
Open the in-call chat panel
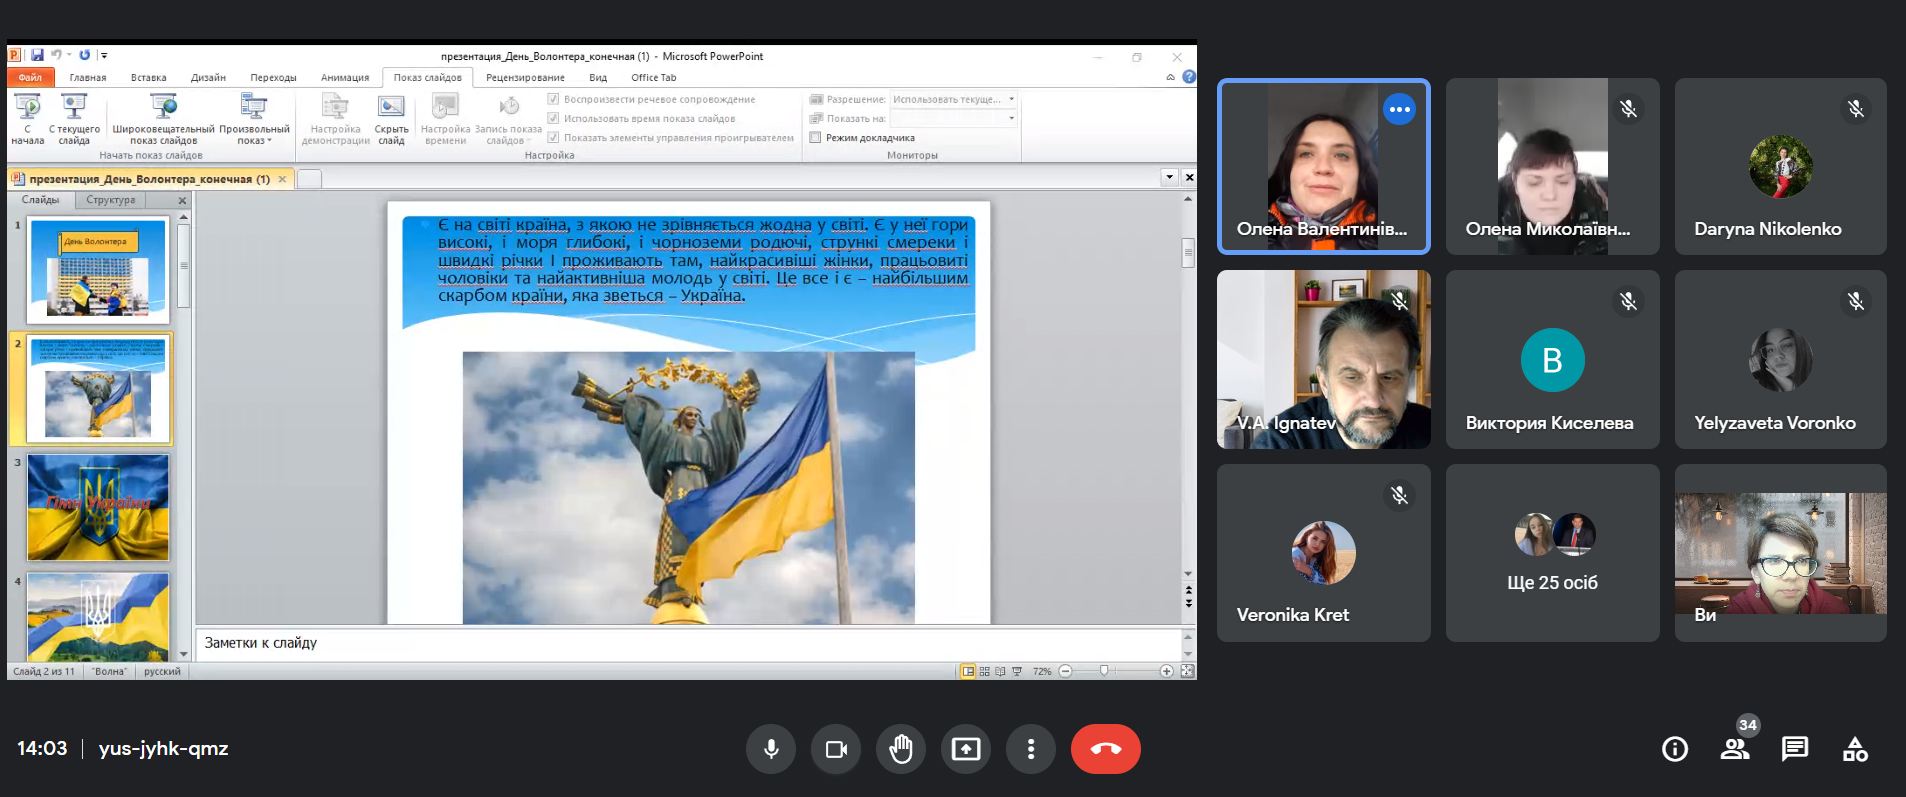[1795, 749]
